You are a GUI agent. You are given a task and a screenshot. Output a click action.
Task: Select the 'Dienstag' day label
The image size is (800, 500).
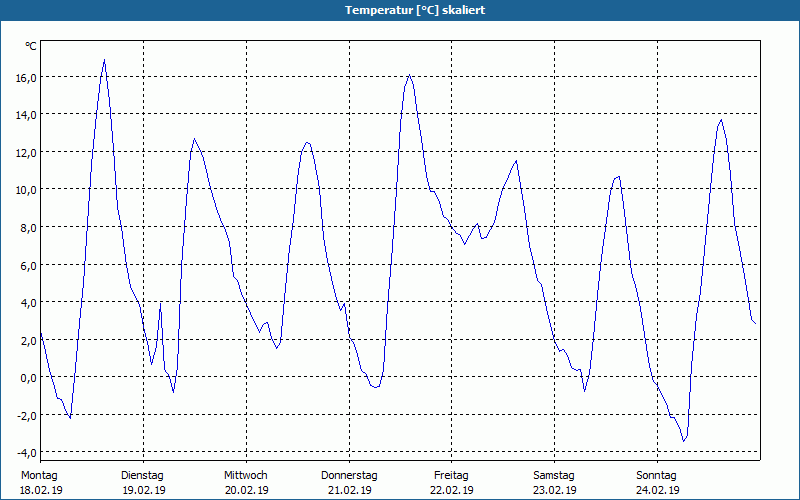(x=142, y=476)
